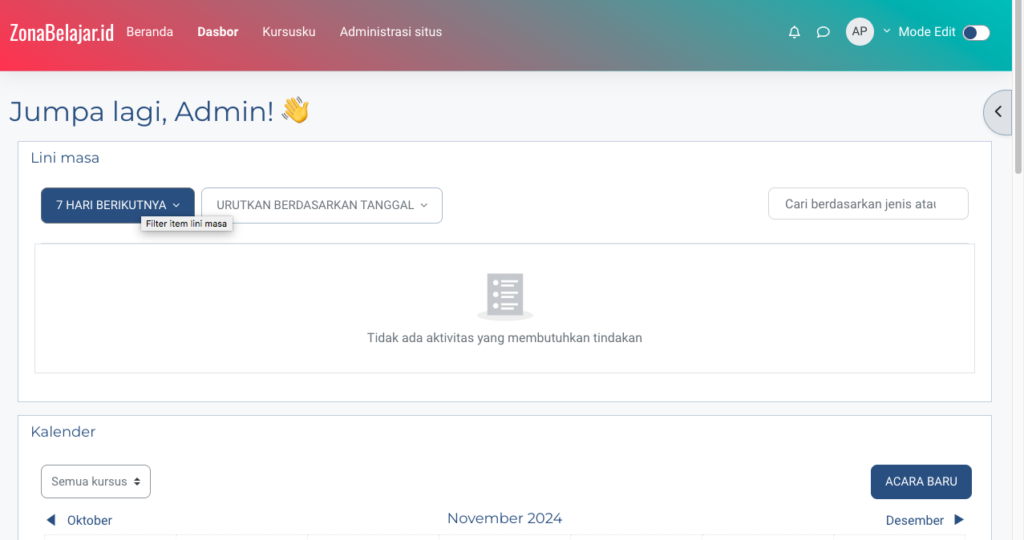The height and width of the screenshot is (540, 1024).
Task: Open the block drawer arrow icon
Action: coord(998,112)
